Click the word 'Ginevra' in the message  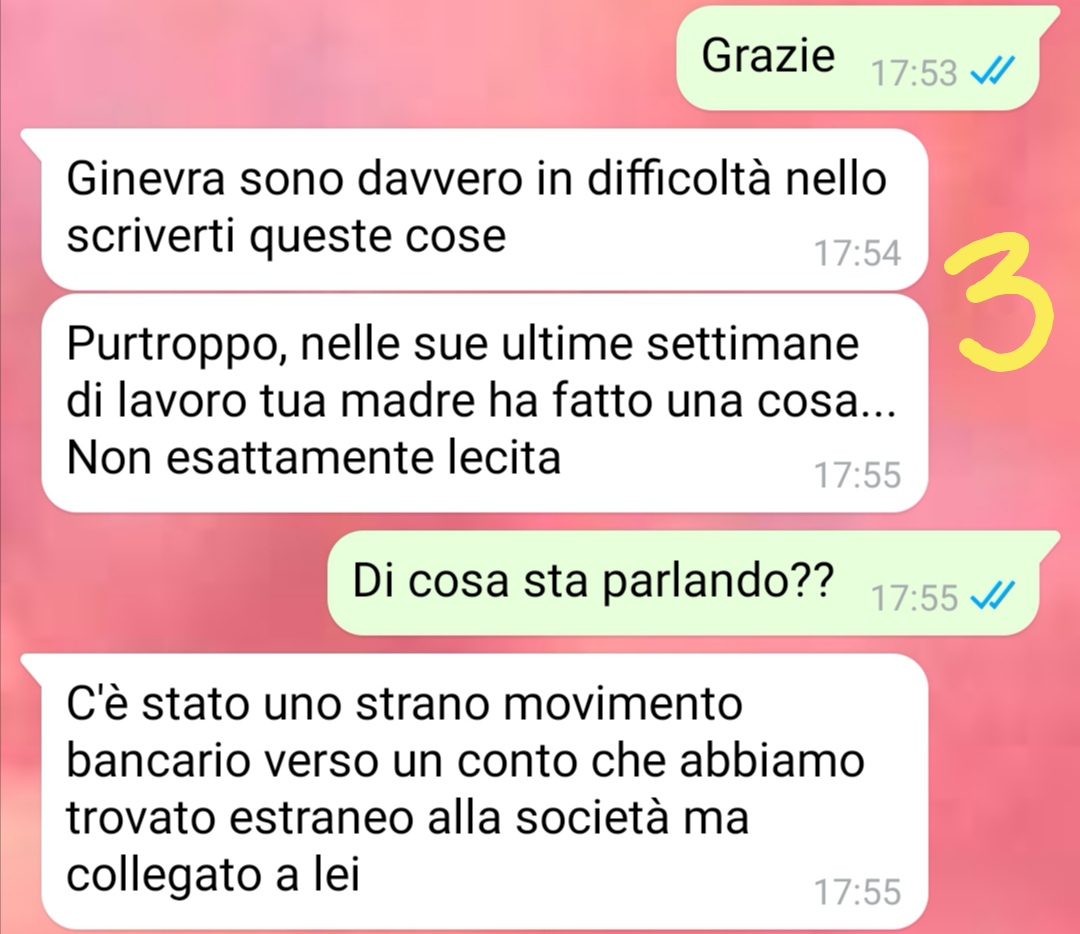pyautogui.click(x=146, y=179)
